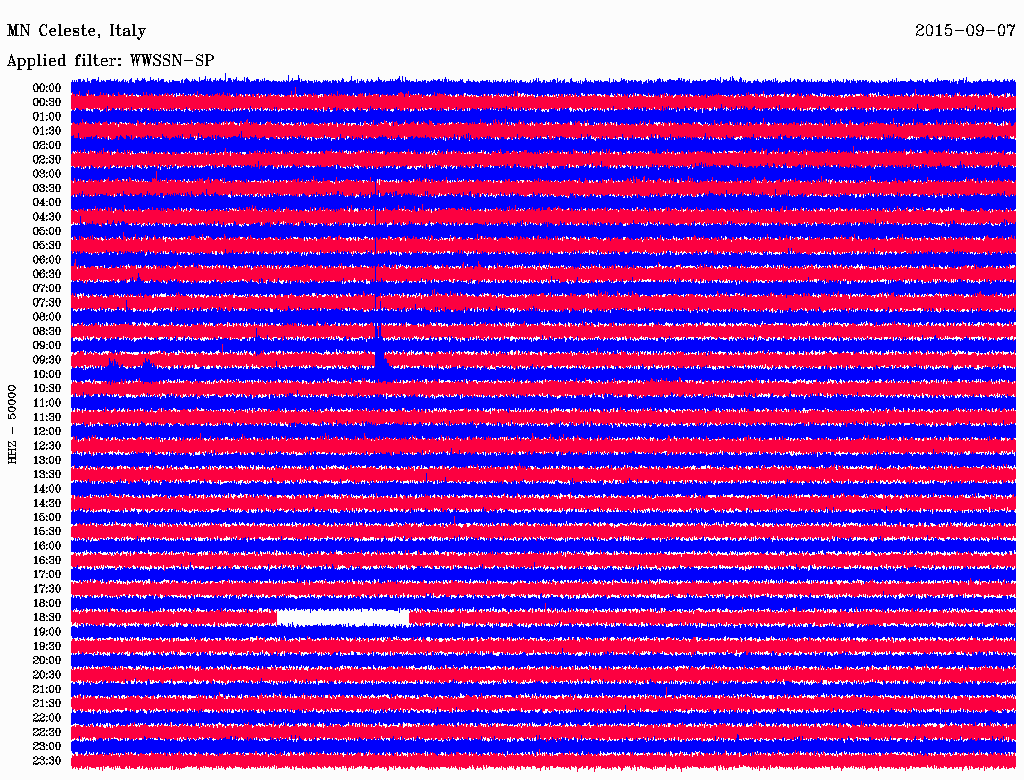The width and height of the screenshot is (1024, 780).
Task: Click the 12:00 time label
Action: click(47, 431)
